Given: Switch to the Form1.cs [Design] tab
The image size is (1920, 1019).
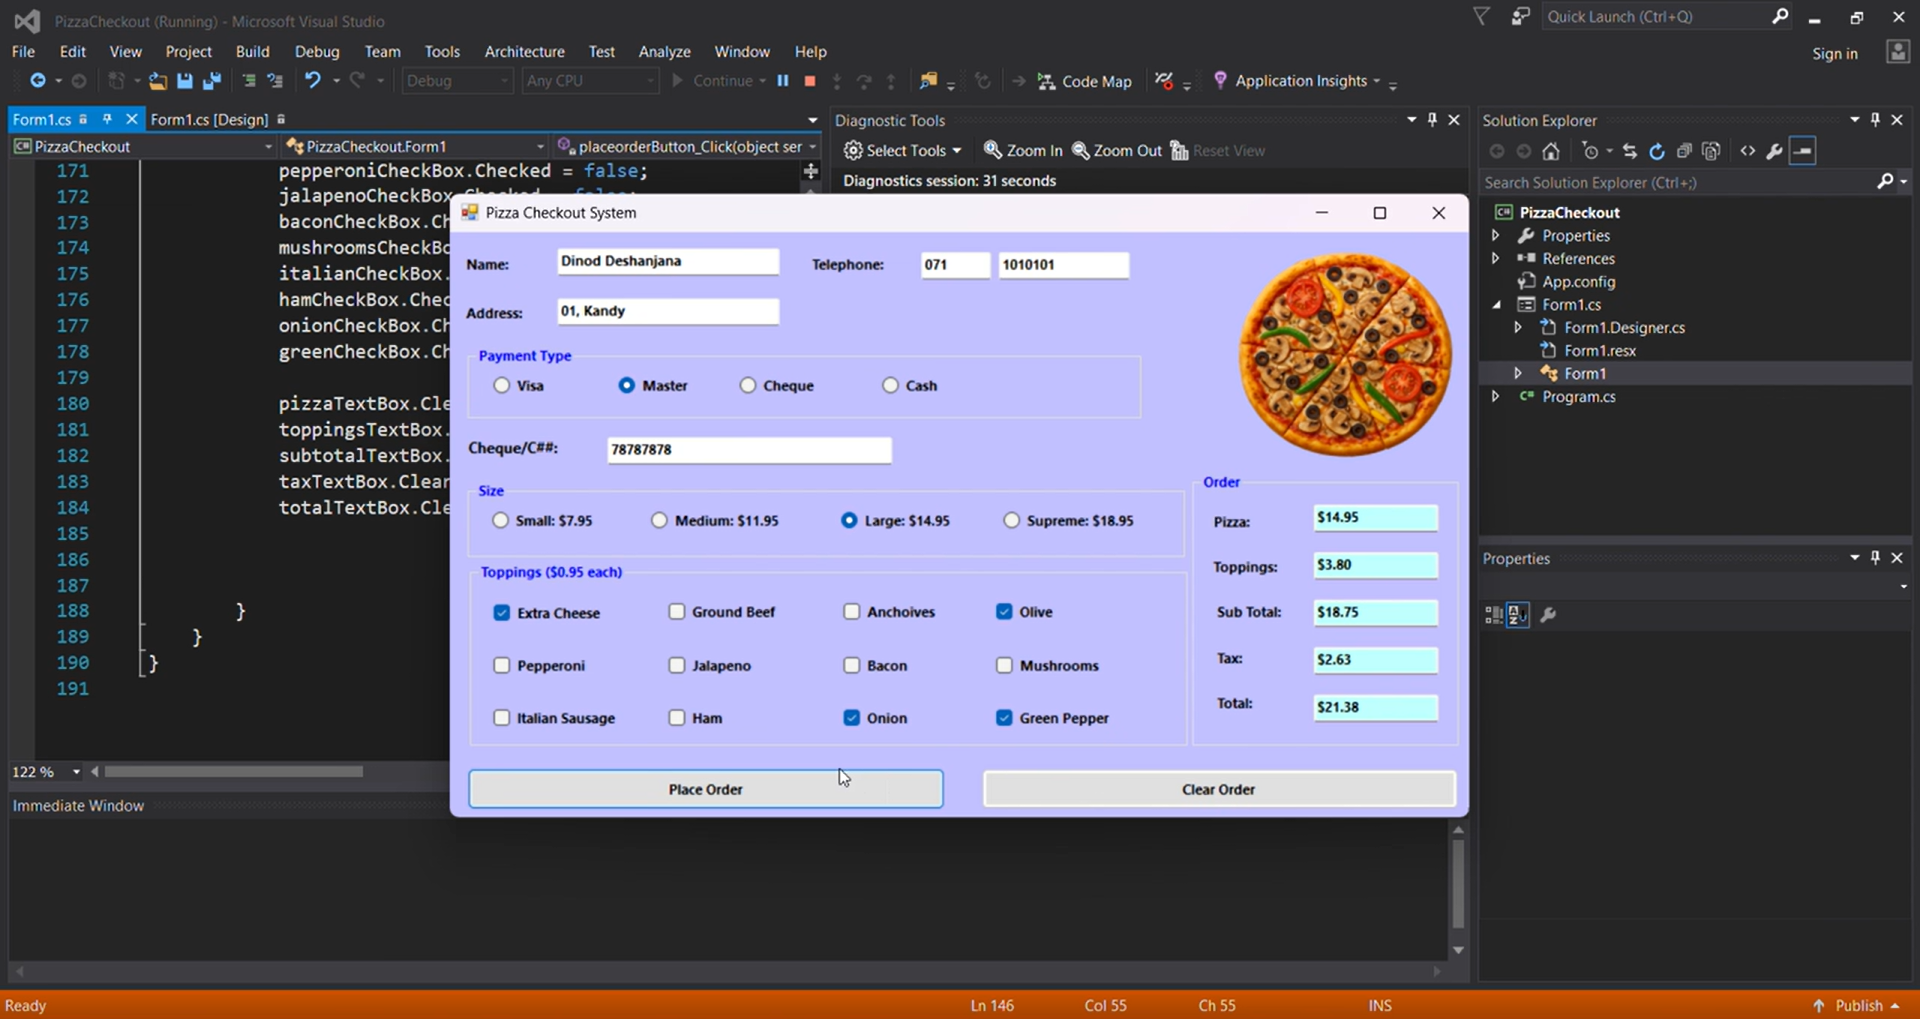Looking at the screenshot, I should pos(209,120).
